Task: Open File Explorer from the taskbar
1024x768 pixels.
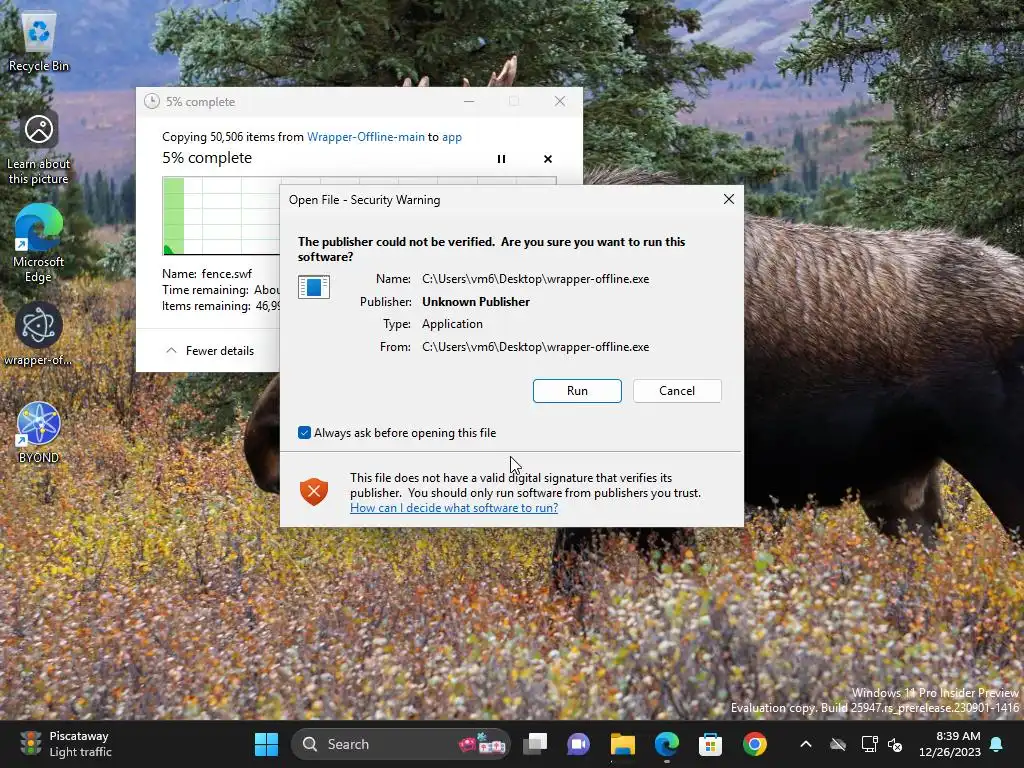Action: [x=622, y=744]
